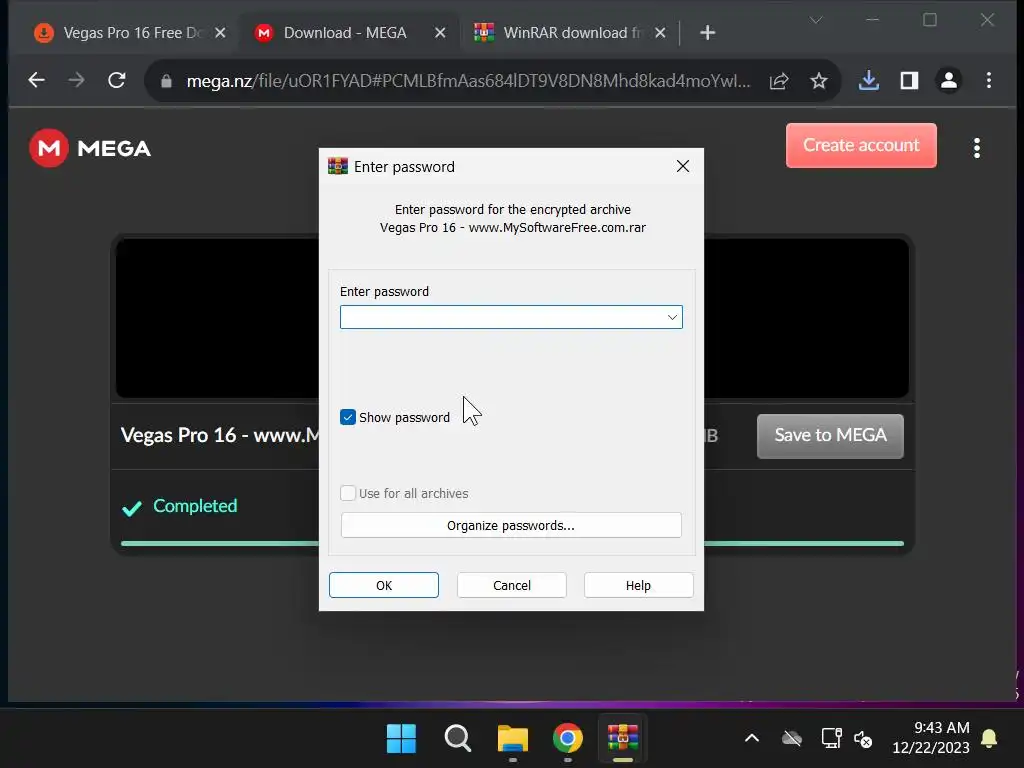This screenshot has height=768, width=1024.
Task: Go back in browser history
Action: (x=37, y=80)
